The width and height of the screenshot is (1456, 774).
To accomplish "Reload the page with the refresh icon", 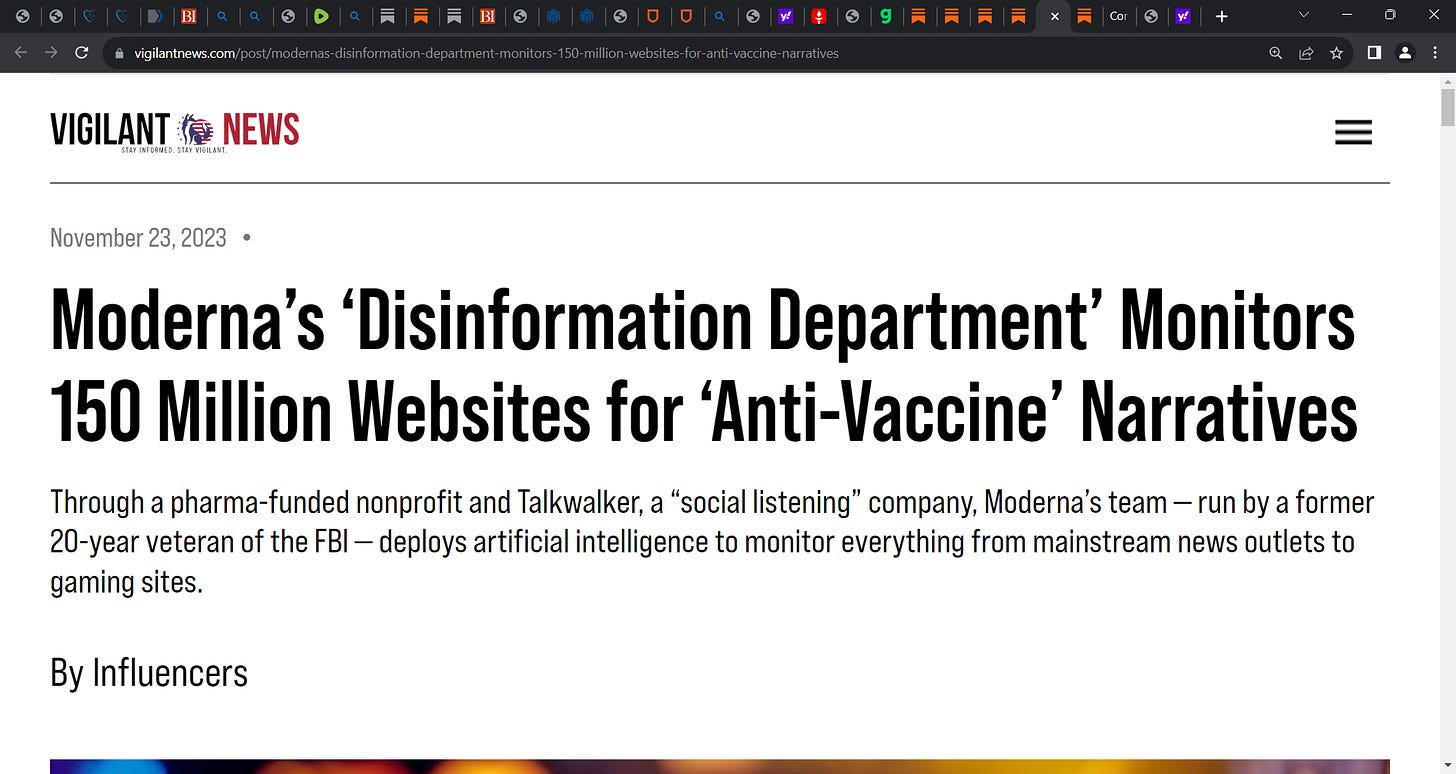I will (x=82, y=53).
